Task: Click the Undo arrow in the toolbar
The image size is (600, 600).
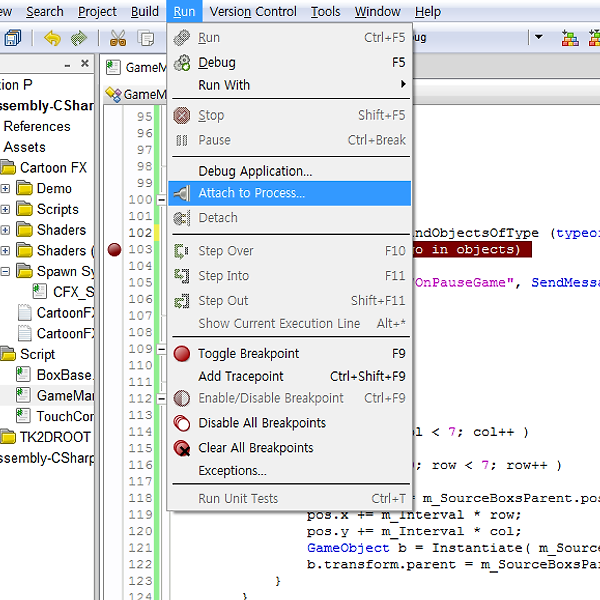Action: click(52, 39)
